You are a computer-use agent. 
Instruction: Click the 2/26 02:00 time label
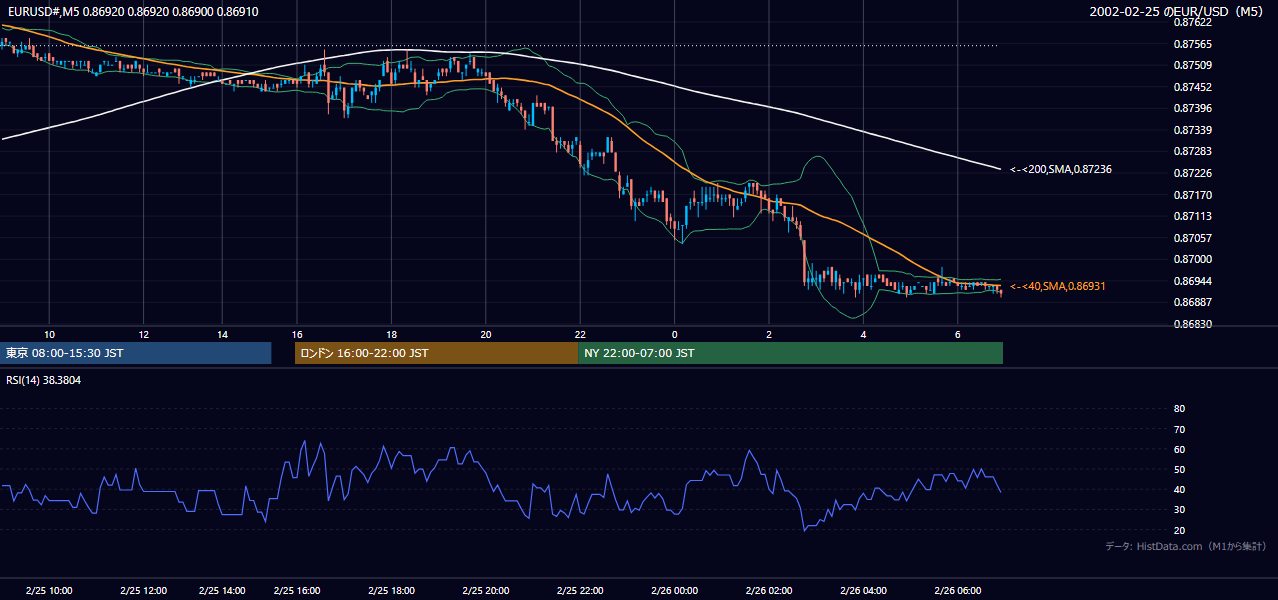[769, 590]
